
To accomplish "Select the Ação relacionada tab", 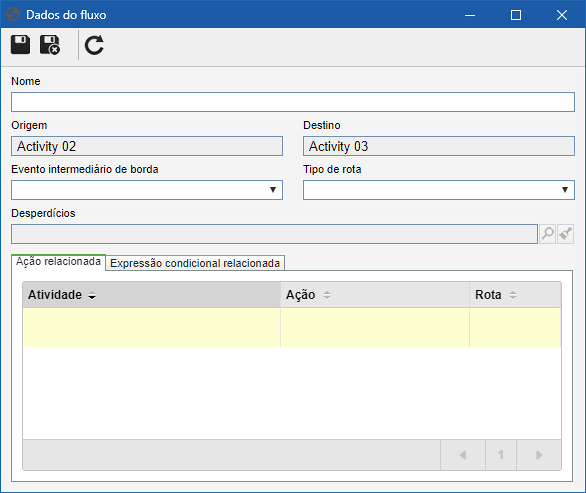I will 58,261.
